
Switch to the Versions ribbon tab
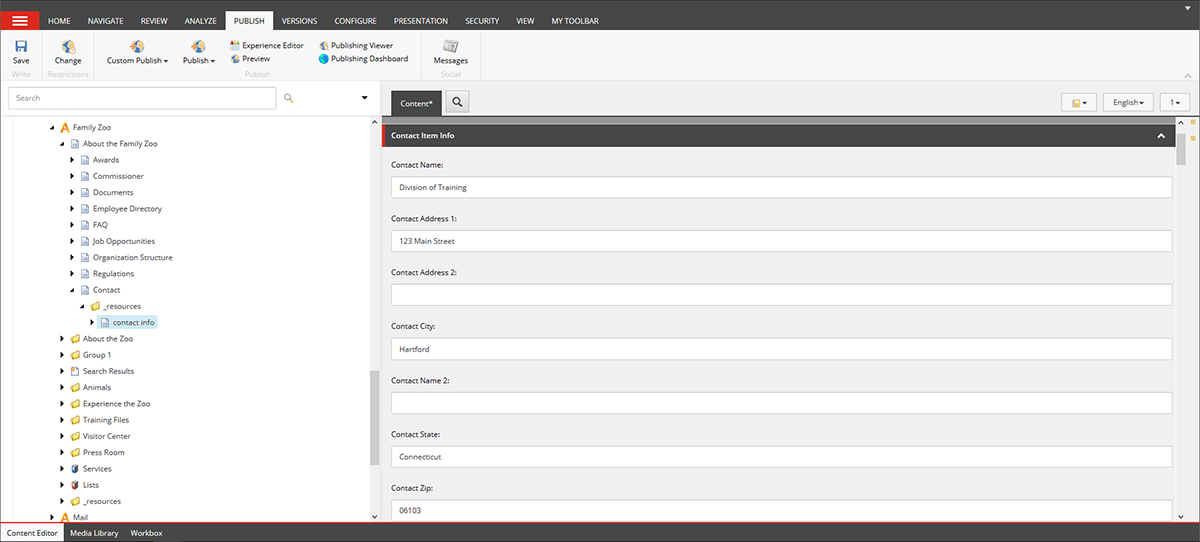(300, 21)
